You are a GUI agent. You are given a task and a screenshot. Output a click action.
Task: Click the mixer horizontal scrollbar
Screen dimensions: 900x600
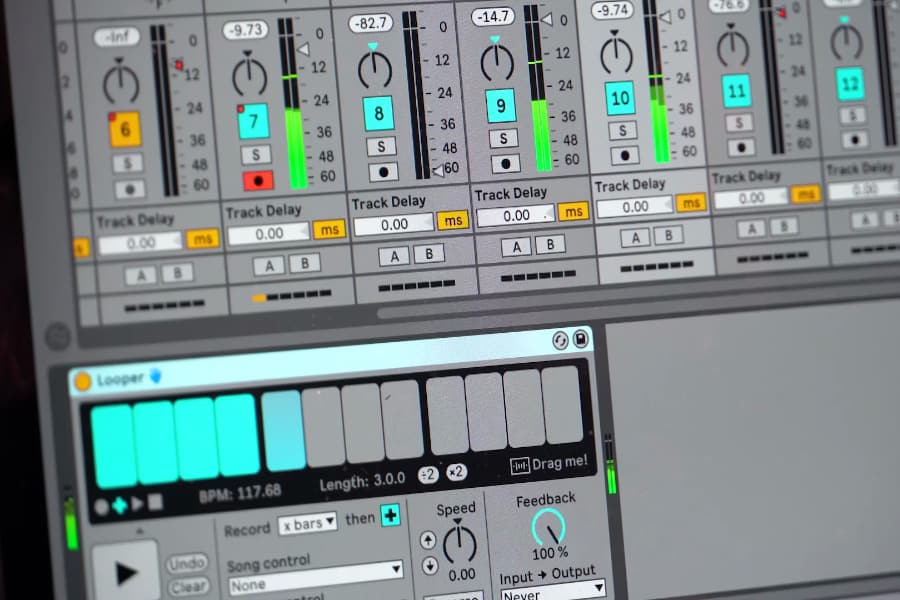click(637, 295)
